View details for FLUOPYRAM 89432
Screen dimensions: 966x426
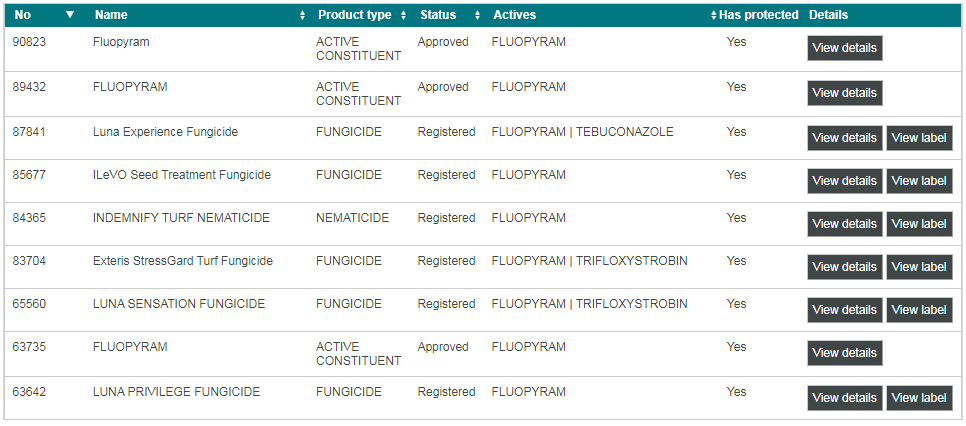tap(844, 93)
